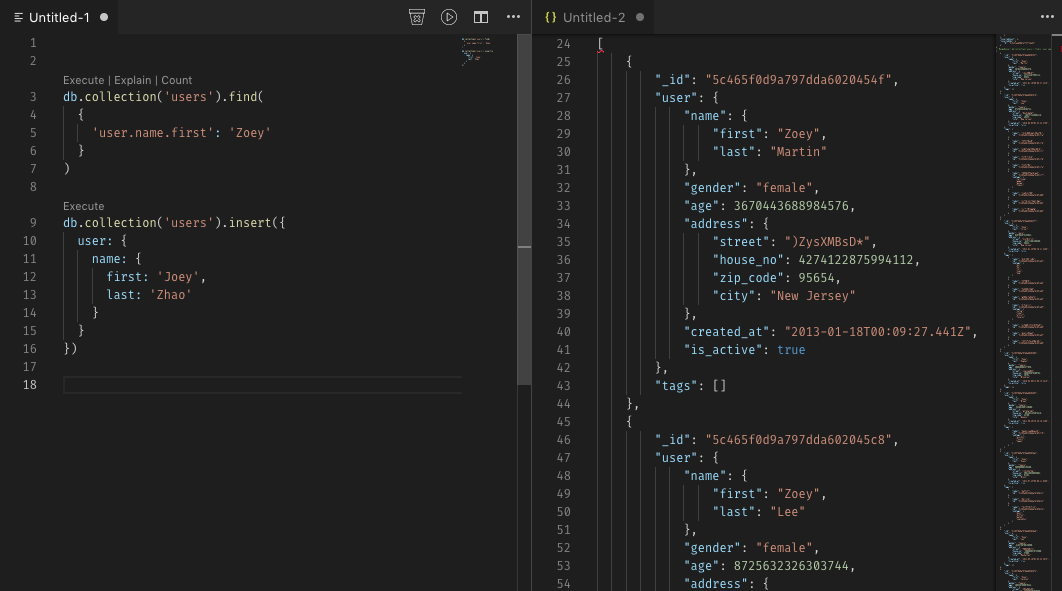Viewport: 1062px width, 591px height.
Task: Open More Actions in the left editor toolbar
Action: (x=513, y=17)
